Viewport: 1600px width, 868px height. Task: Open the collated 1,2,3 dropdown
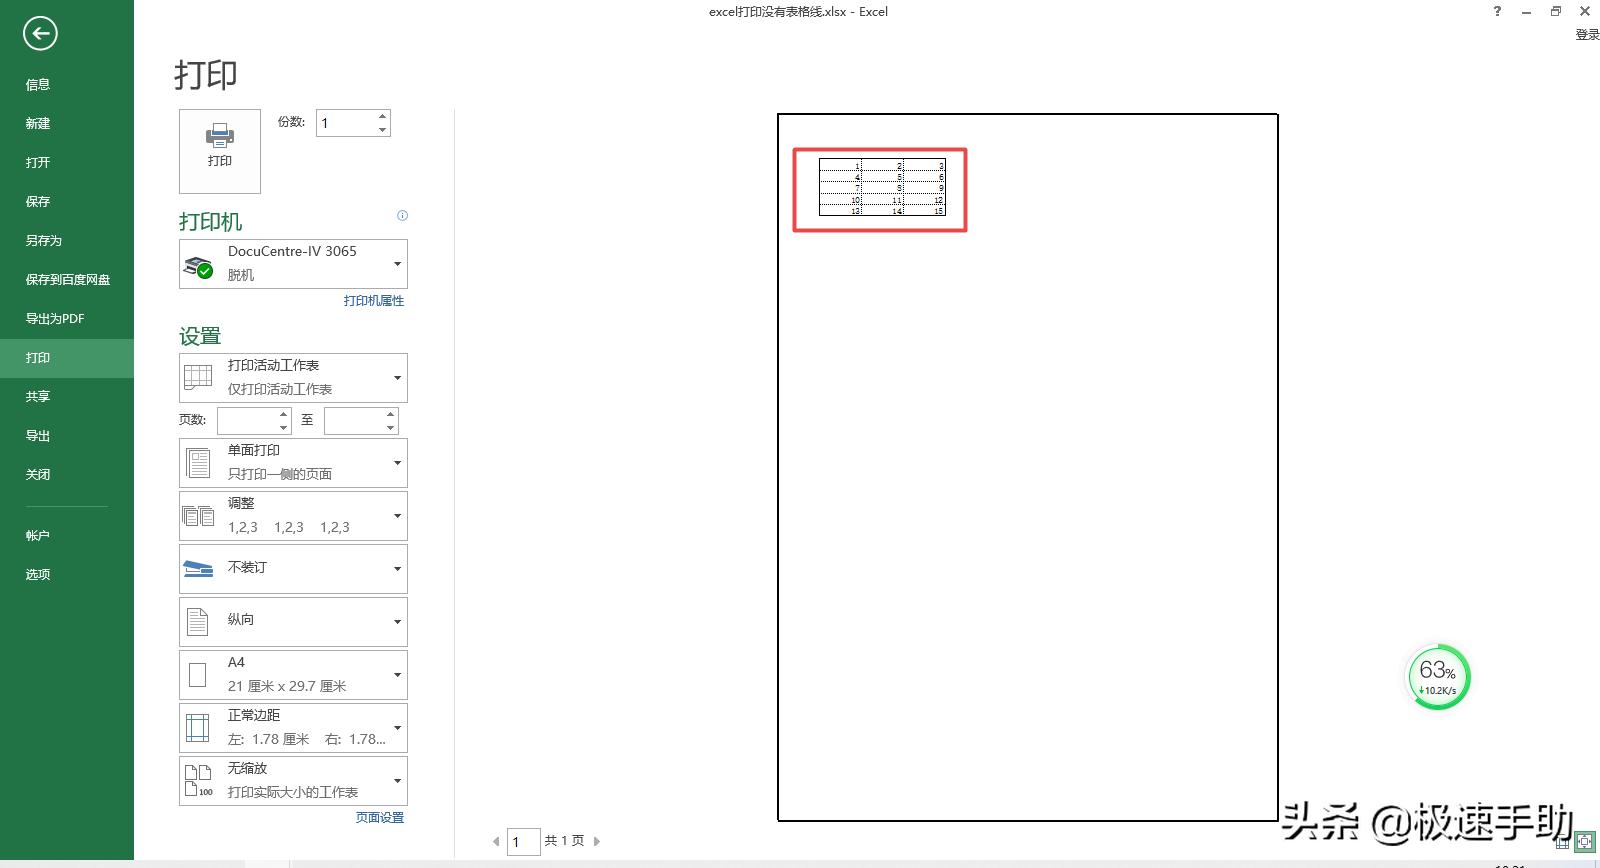point(293,516)
